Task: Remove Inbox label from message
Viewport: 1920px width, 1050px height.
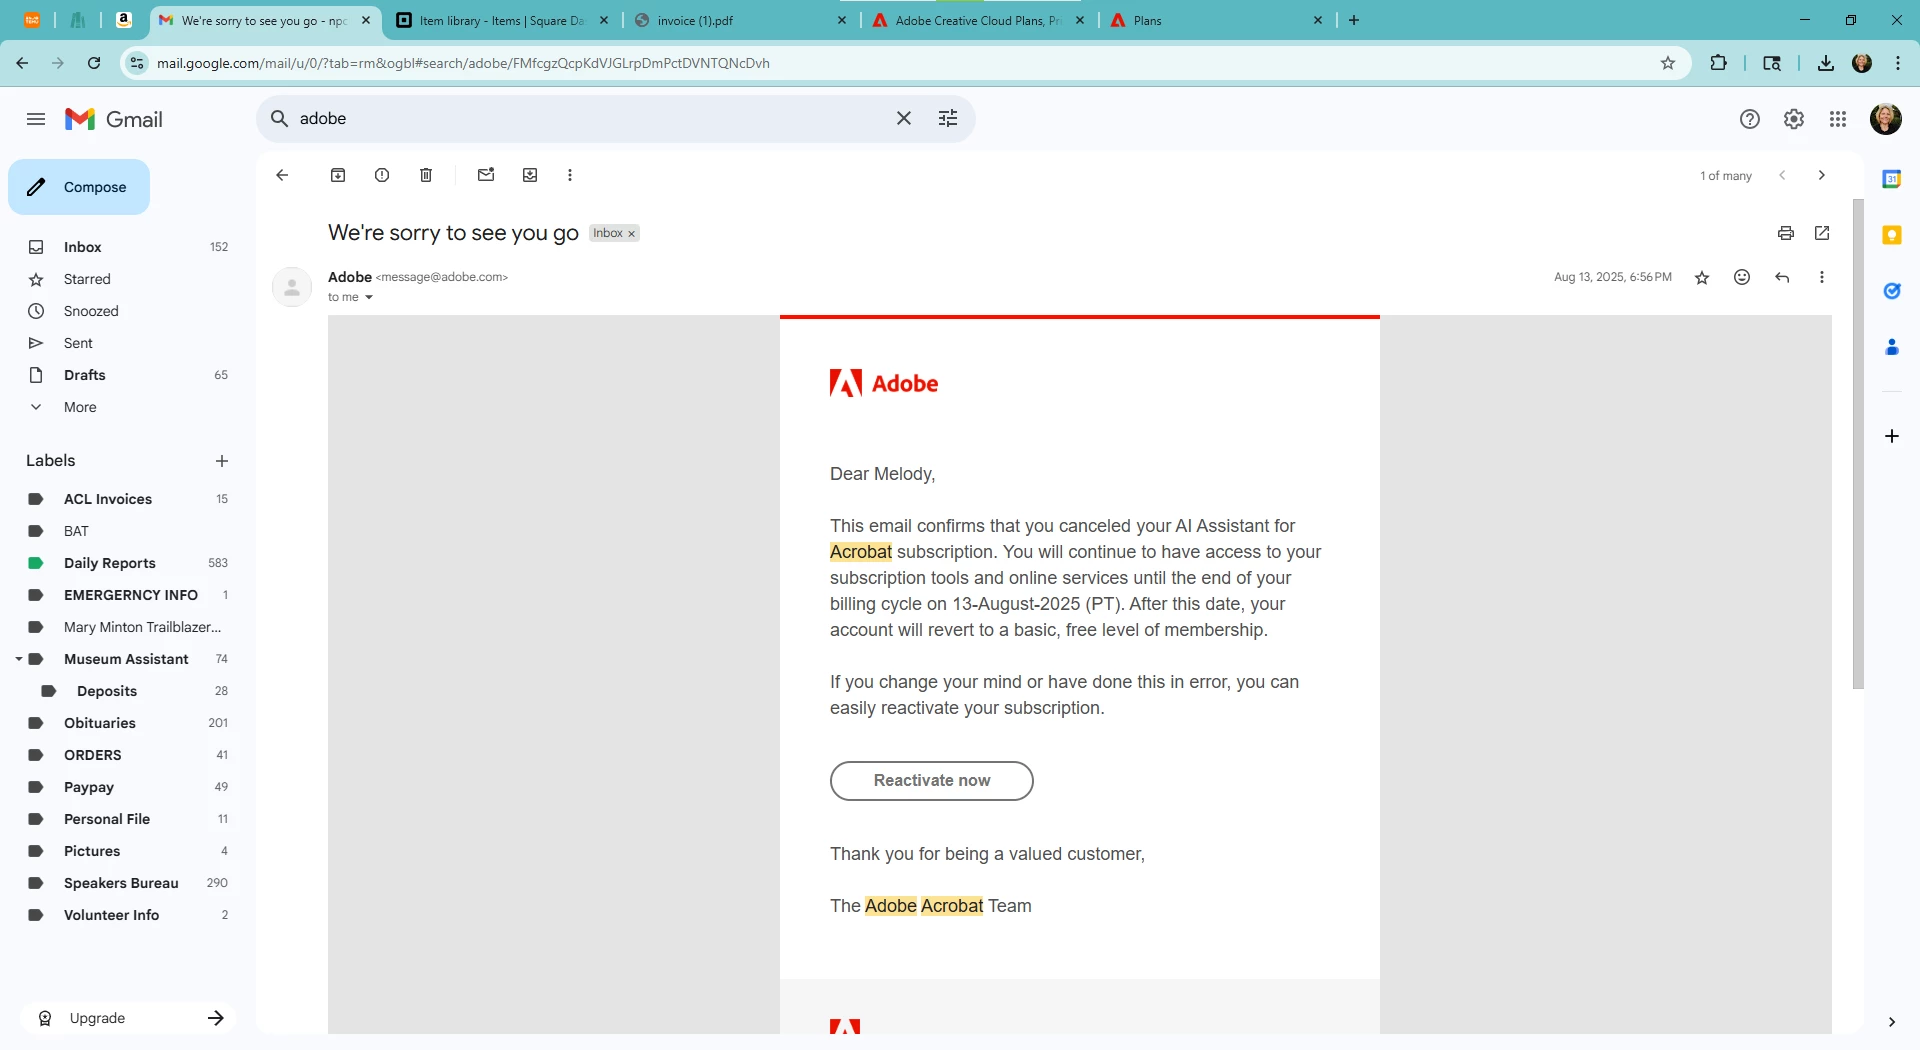Action: click(631, 233)
